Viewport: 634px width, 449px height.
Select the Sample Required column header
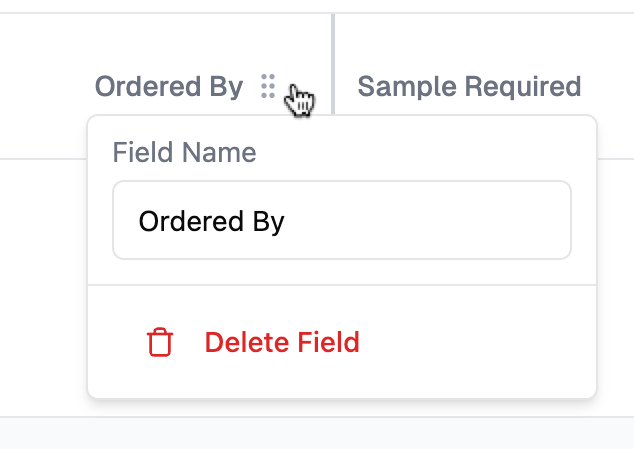[x=469, y=87]
